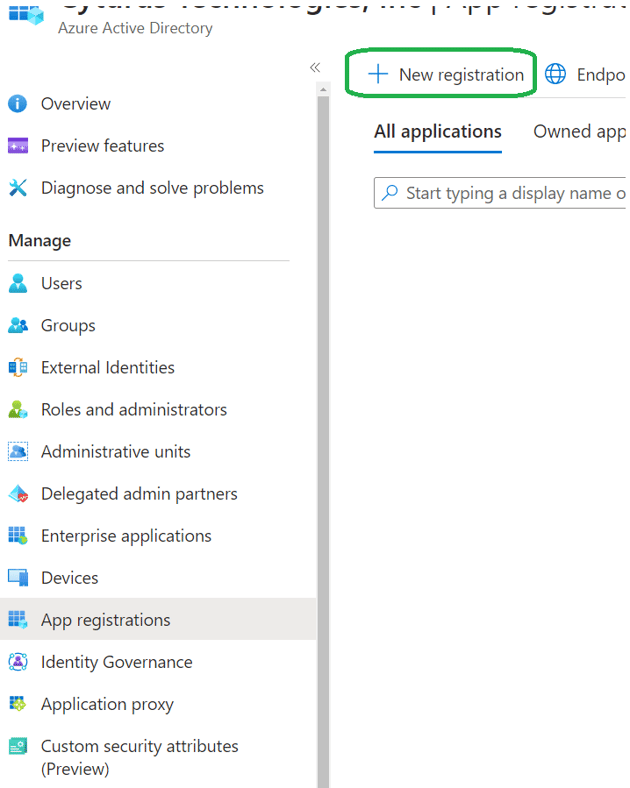Click the New registration button

coord(445,75)
